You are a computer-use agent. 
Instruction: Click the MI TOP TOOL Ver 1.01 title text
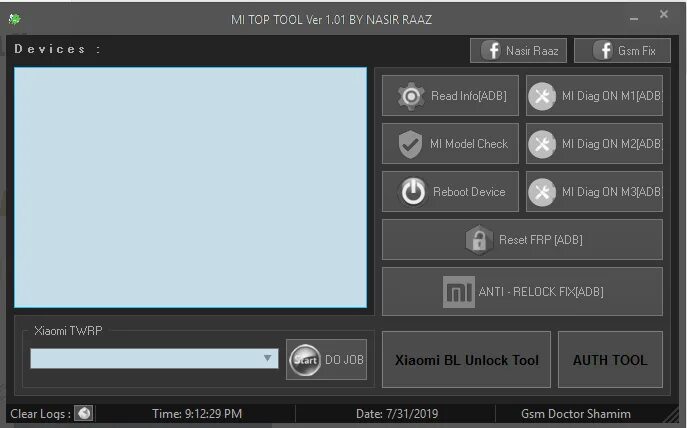pos(331,20)
